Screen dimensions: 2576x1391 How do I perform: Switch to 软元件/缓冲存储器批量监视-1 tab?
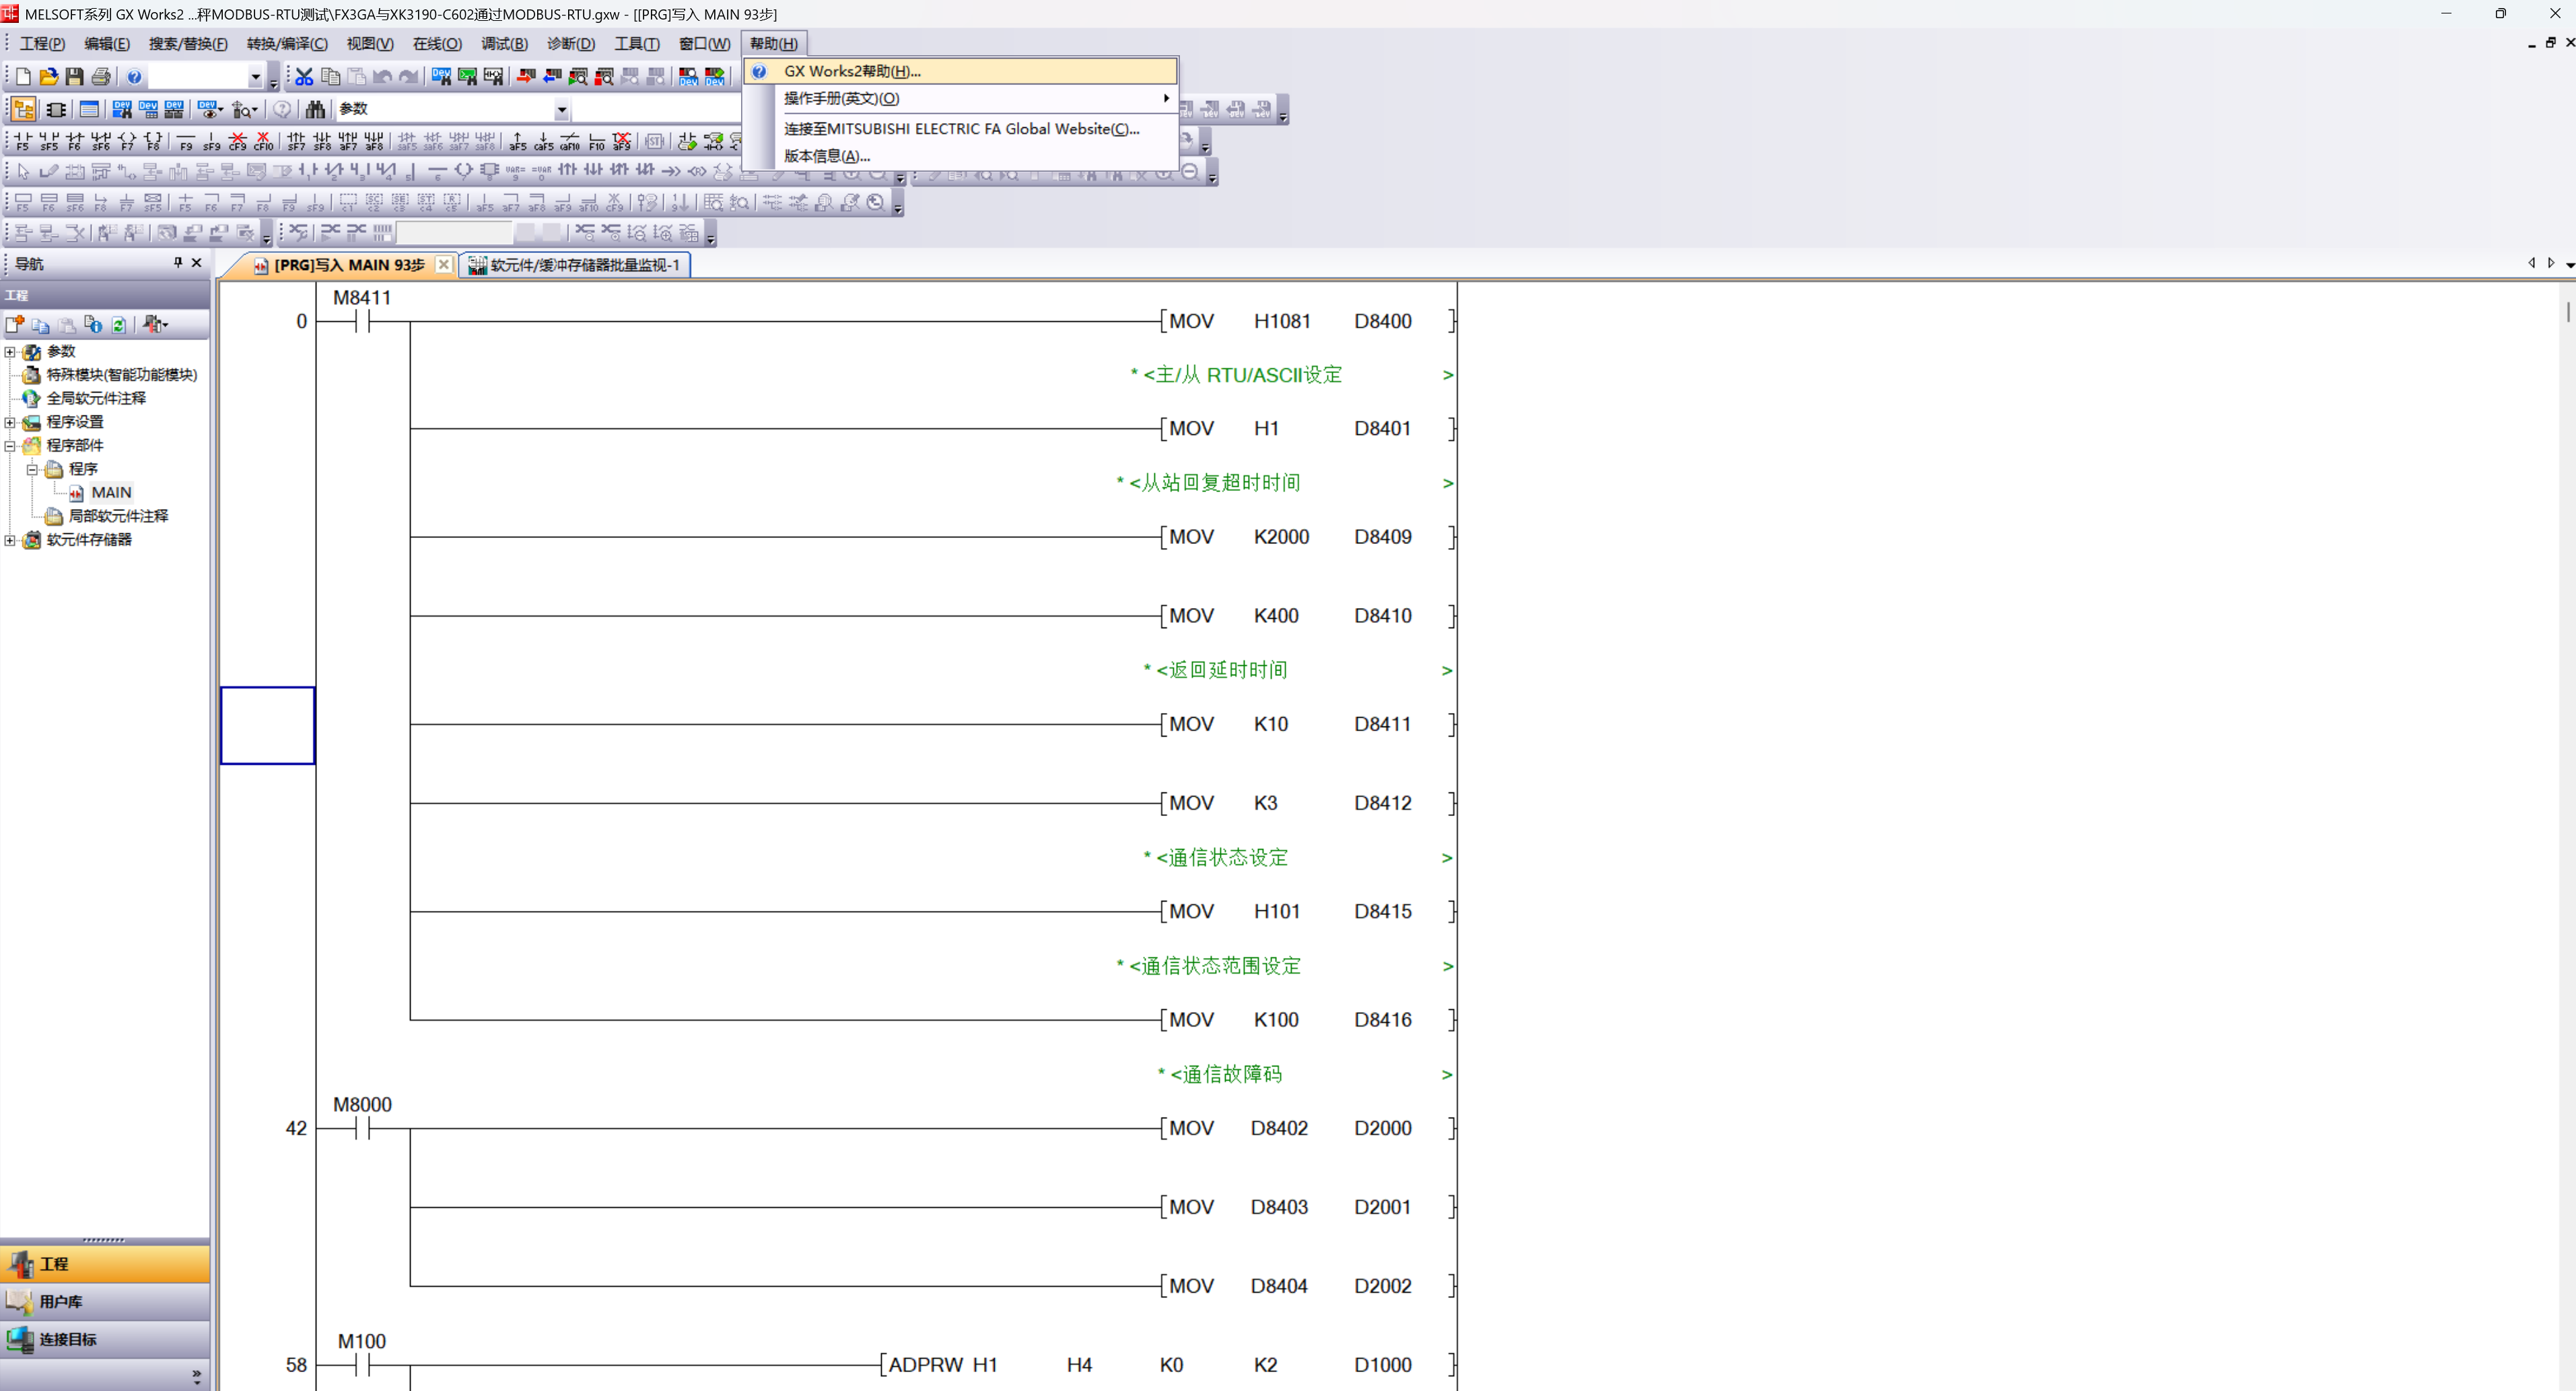click(x=584, y=265)
